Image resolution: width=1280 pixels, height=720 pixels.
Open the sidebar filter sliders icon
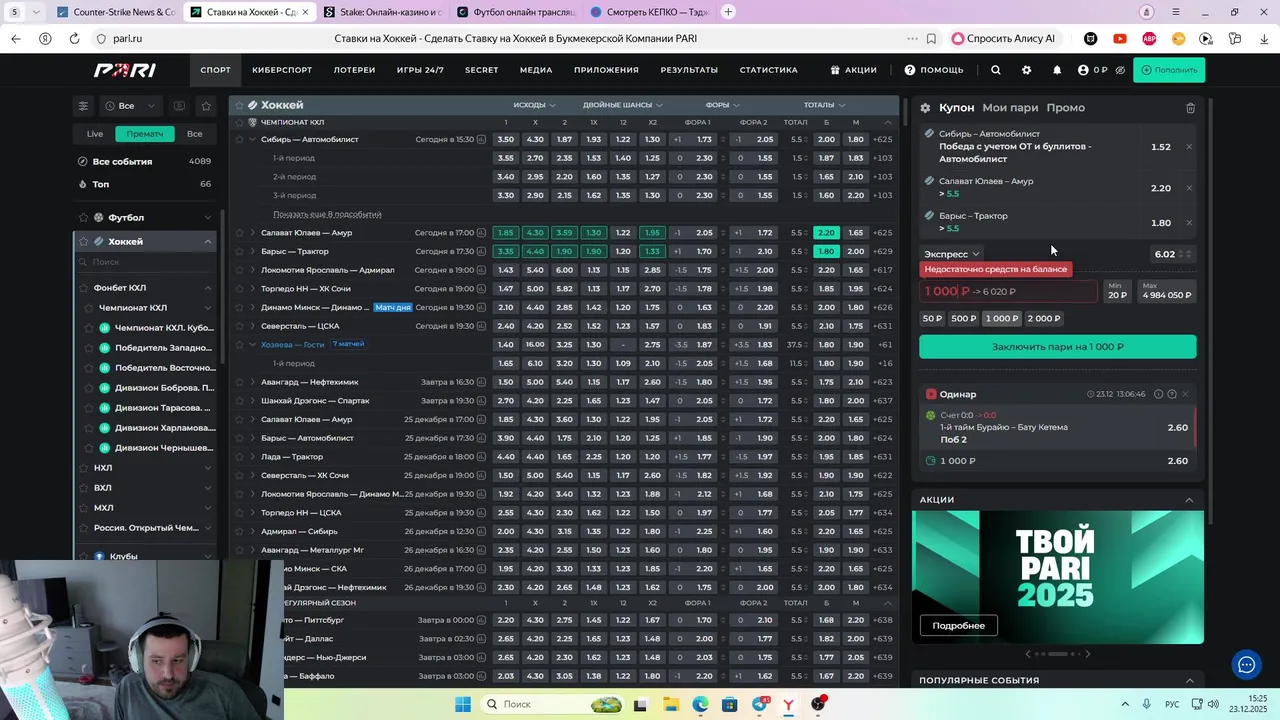pyautogui.click(x=83, y=106)
